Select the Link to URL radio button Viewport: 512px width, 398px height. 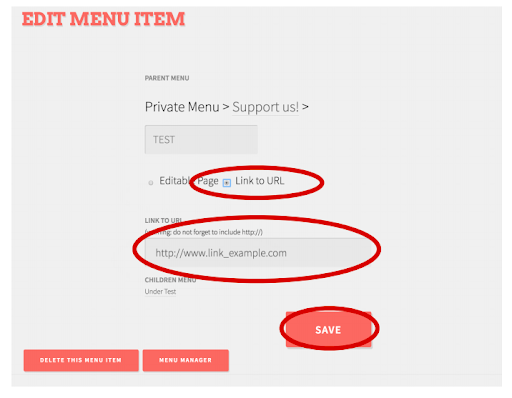(227, 183)
